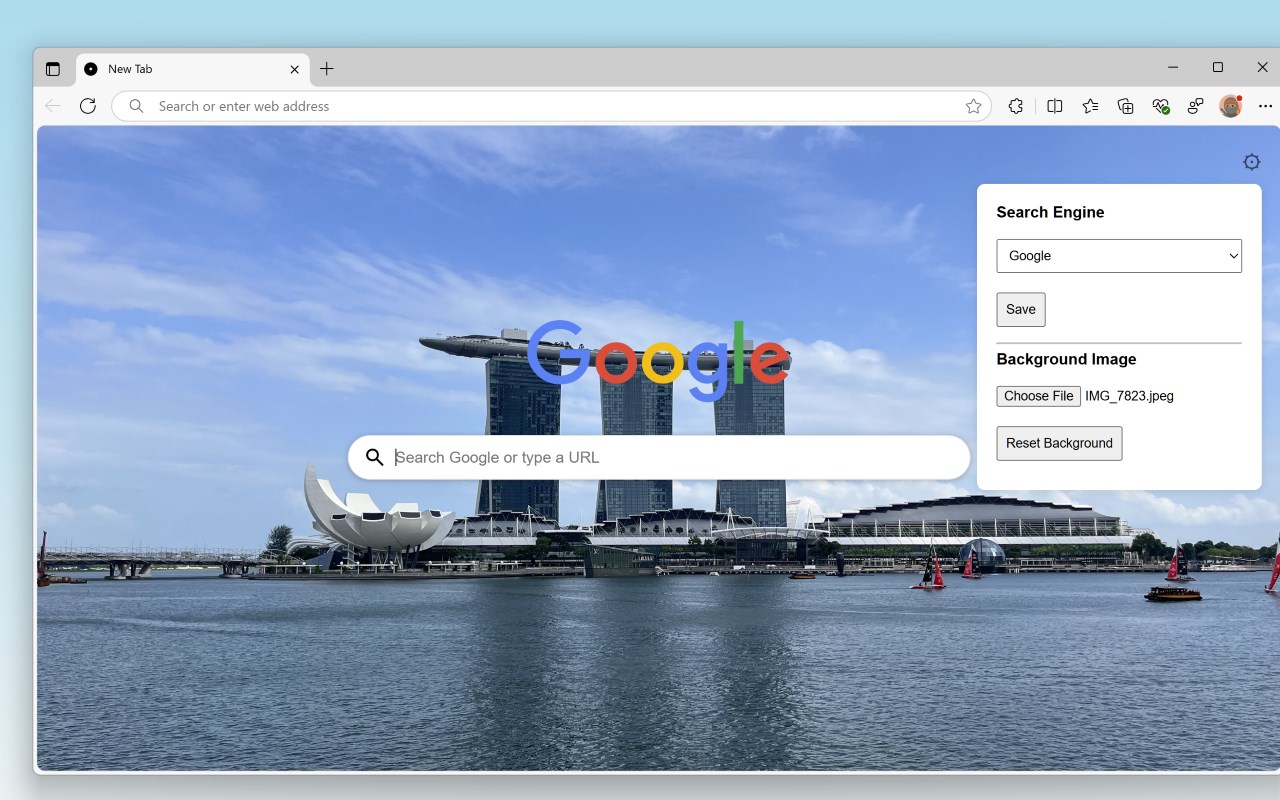
Task: Open the share/workspaces icon beside profile
Action: click(1195, 106)
